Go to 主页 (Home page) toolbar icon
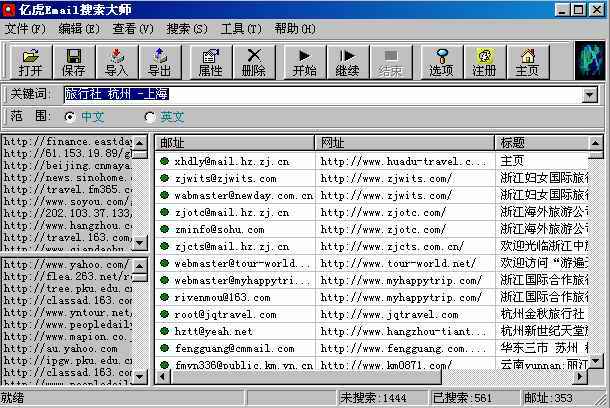Image resolution: width=610 pixels, height=408 pixels. (x=528, y=62)
